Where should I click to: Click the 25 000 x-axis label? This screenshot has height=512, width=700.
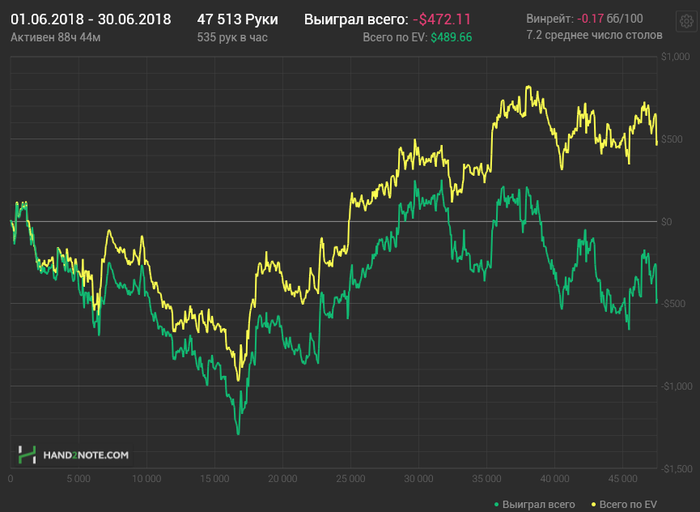350,479
